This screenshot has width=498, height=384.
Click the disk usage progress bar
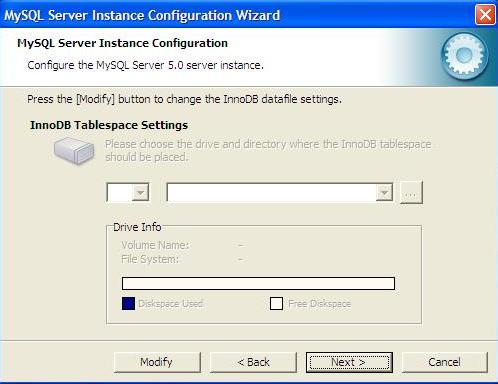(258, 283)
